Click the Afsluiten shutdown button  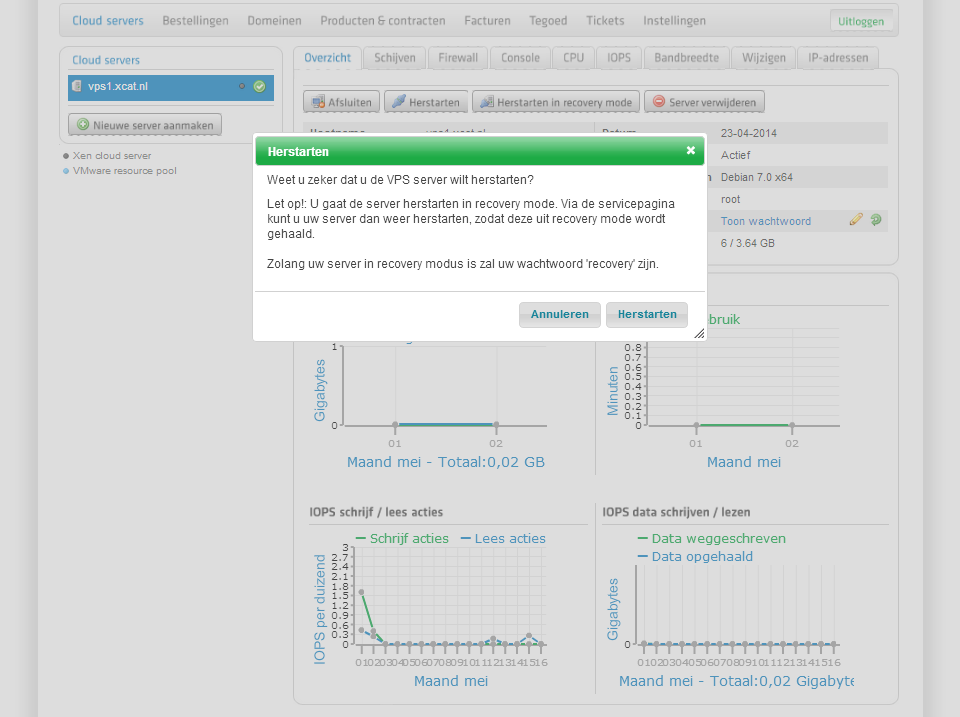point(342,102)
